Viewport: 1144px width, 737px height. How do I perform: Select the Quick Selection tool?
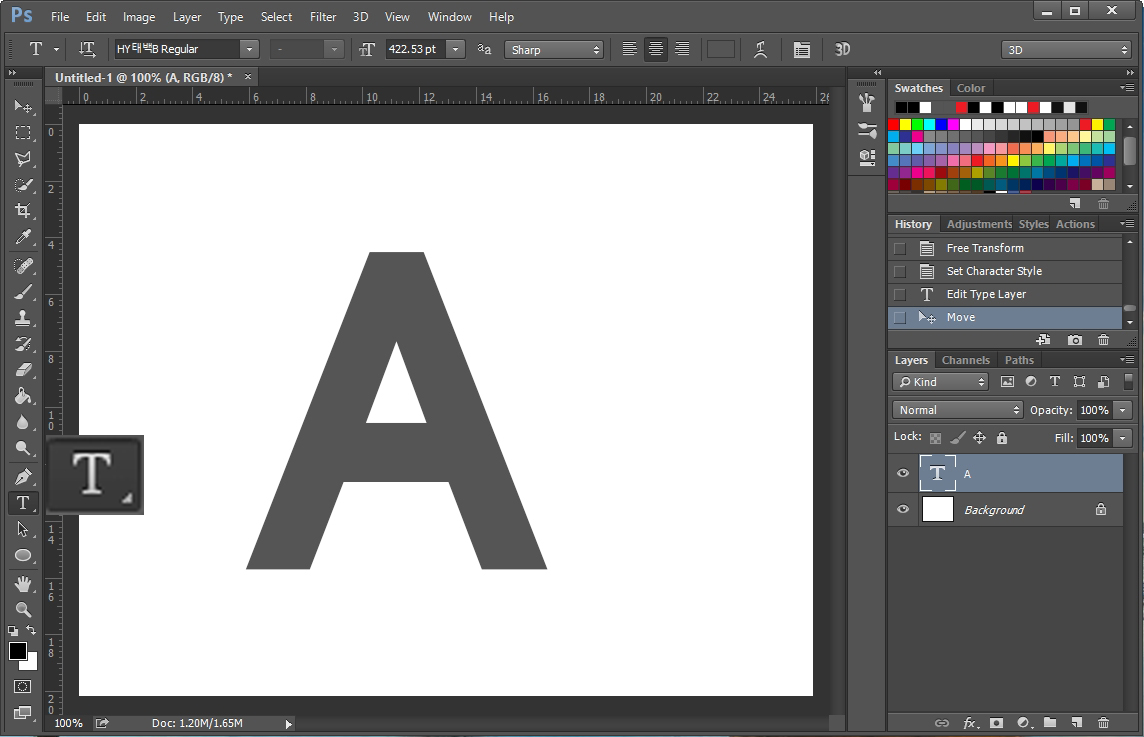pyautogui.click(x=23, y=185)
